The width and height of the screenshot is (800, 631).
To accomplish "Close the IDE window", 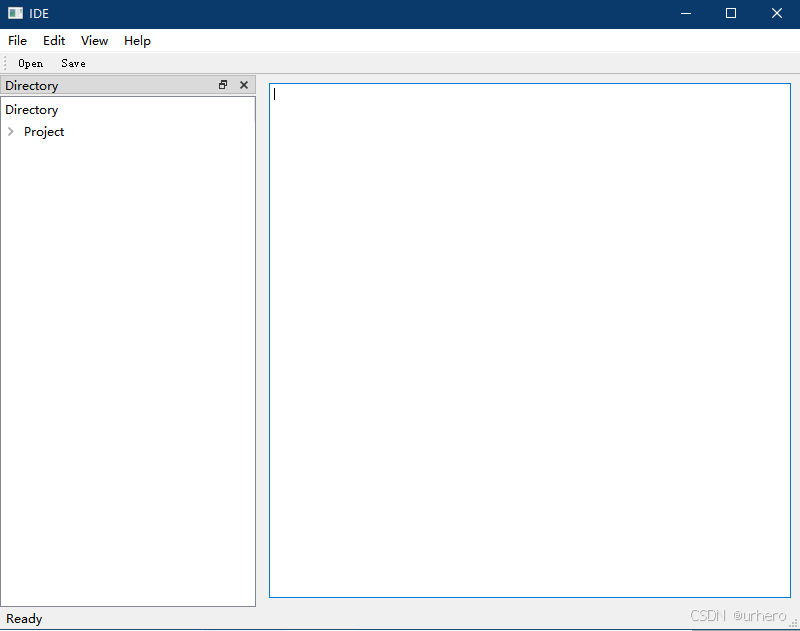I will point(777,13).
